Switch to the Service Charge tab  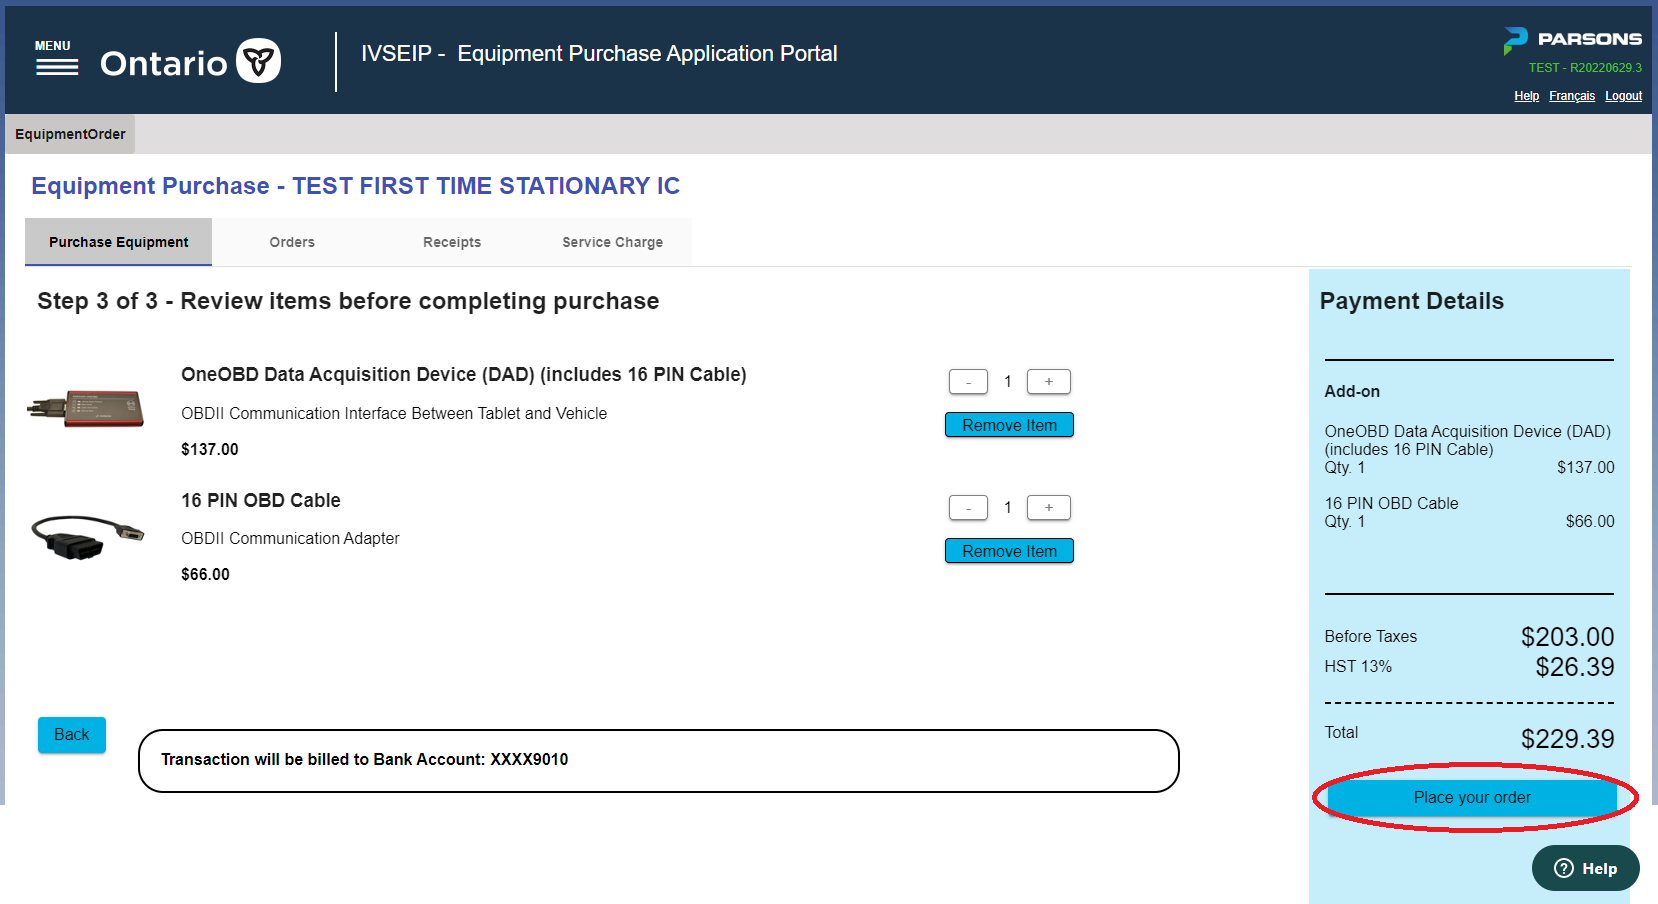click(612, 242)
